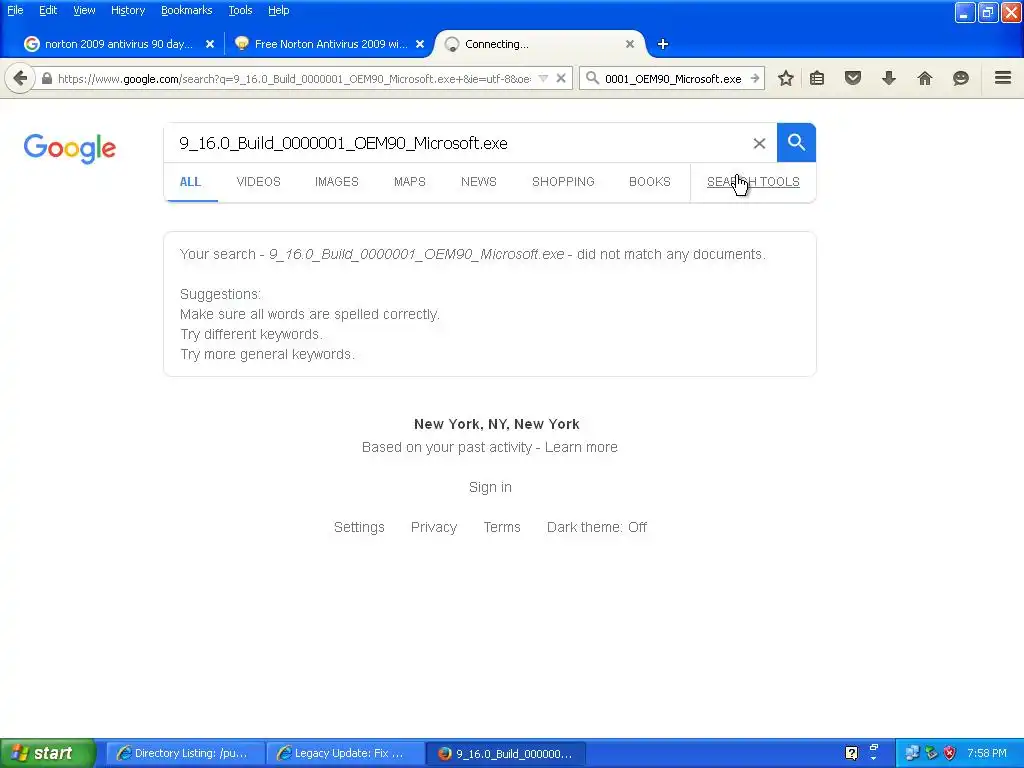Click the Hello chat bubble icon
Screen dimensions: 1024x768
[961, 79]
